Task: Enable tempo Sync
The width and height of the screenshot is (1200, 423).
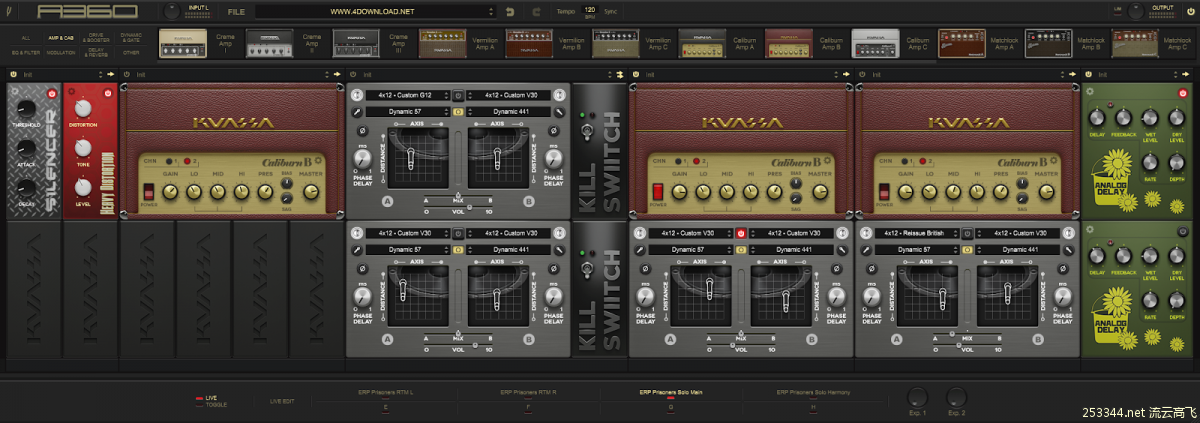Action: click(610, 12)
